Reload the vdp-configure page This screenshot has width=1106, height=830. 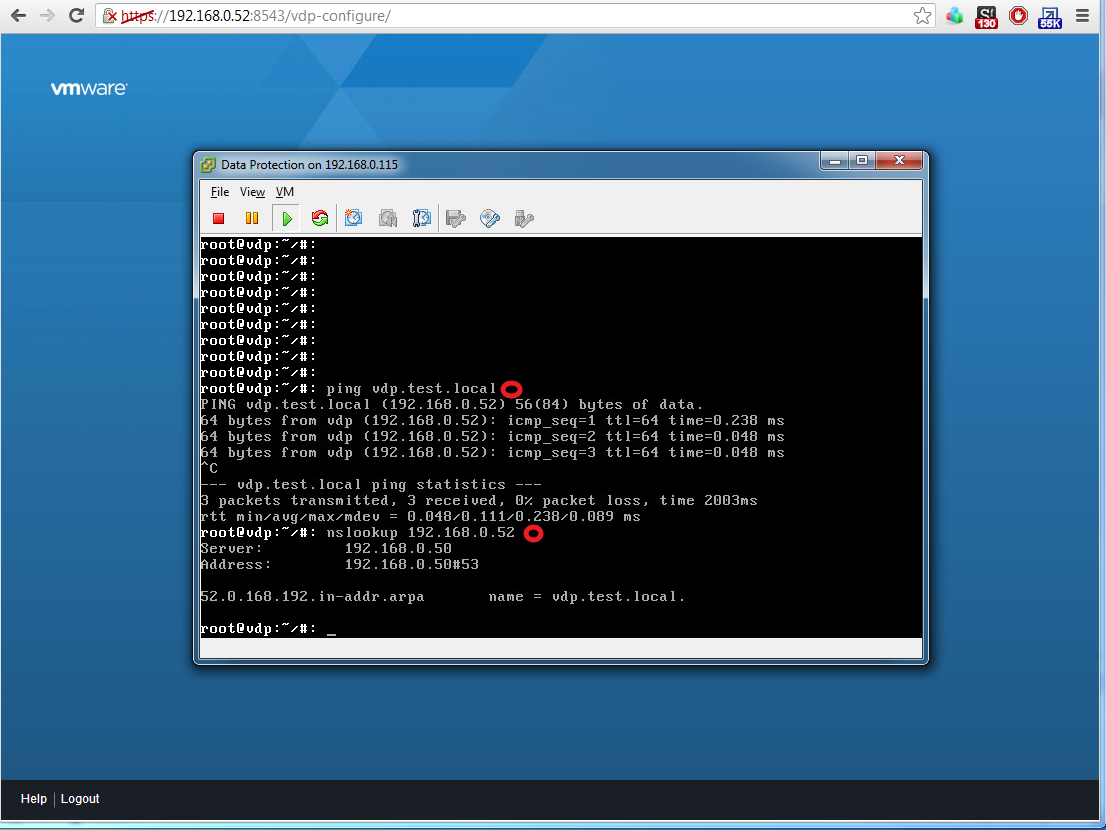pyautogui.click(x=76, y=16)
